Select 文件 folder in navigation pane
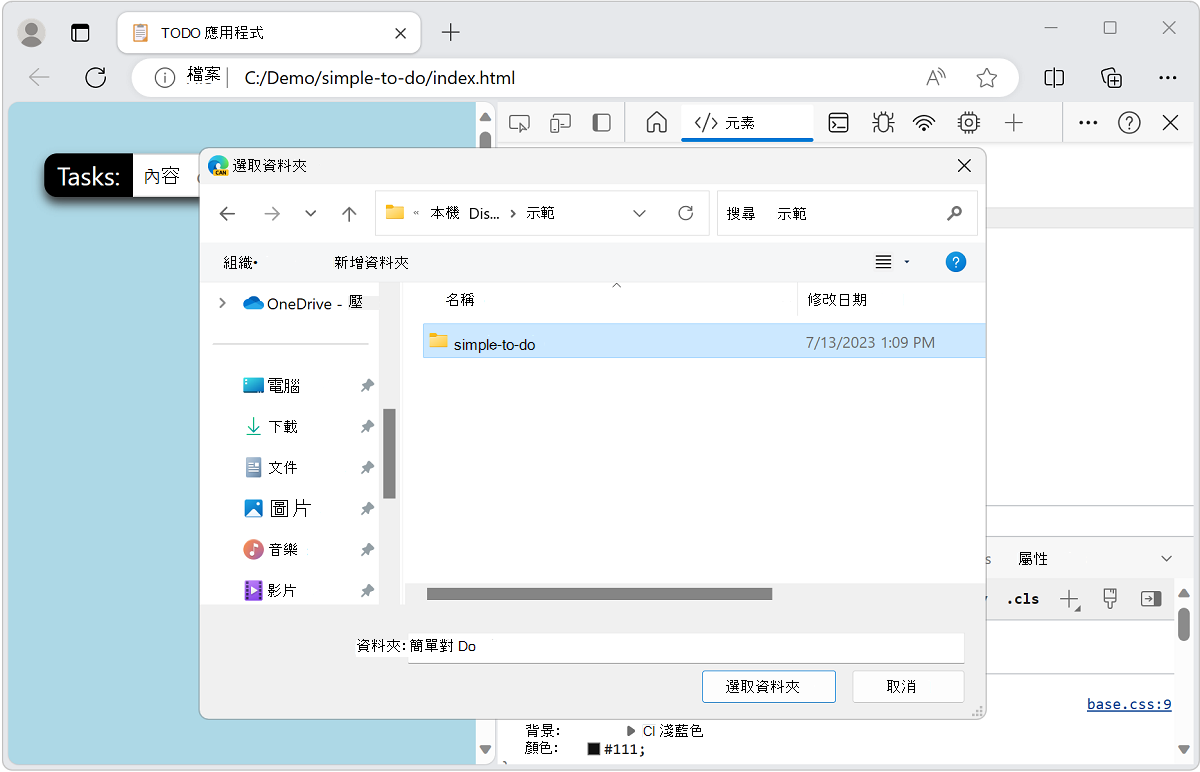 coord(271,468)
